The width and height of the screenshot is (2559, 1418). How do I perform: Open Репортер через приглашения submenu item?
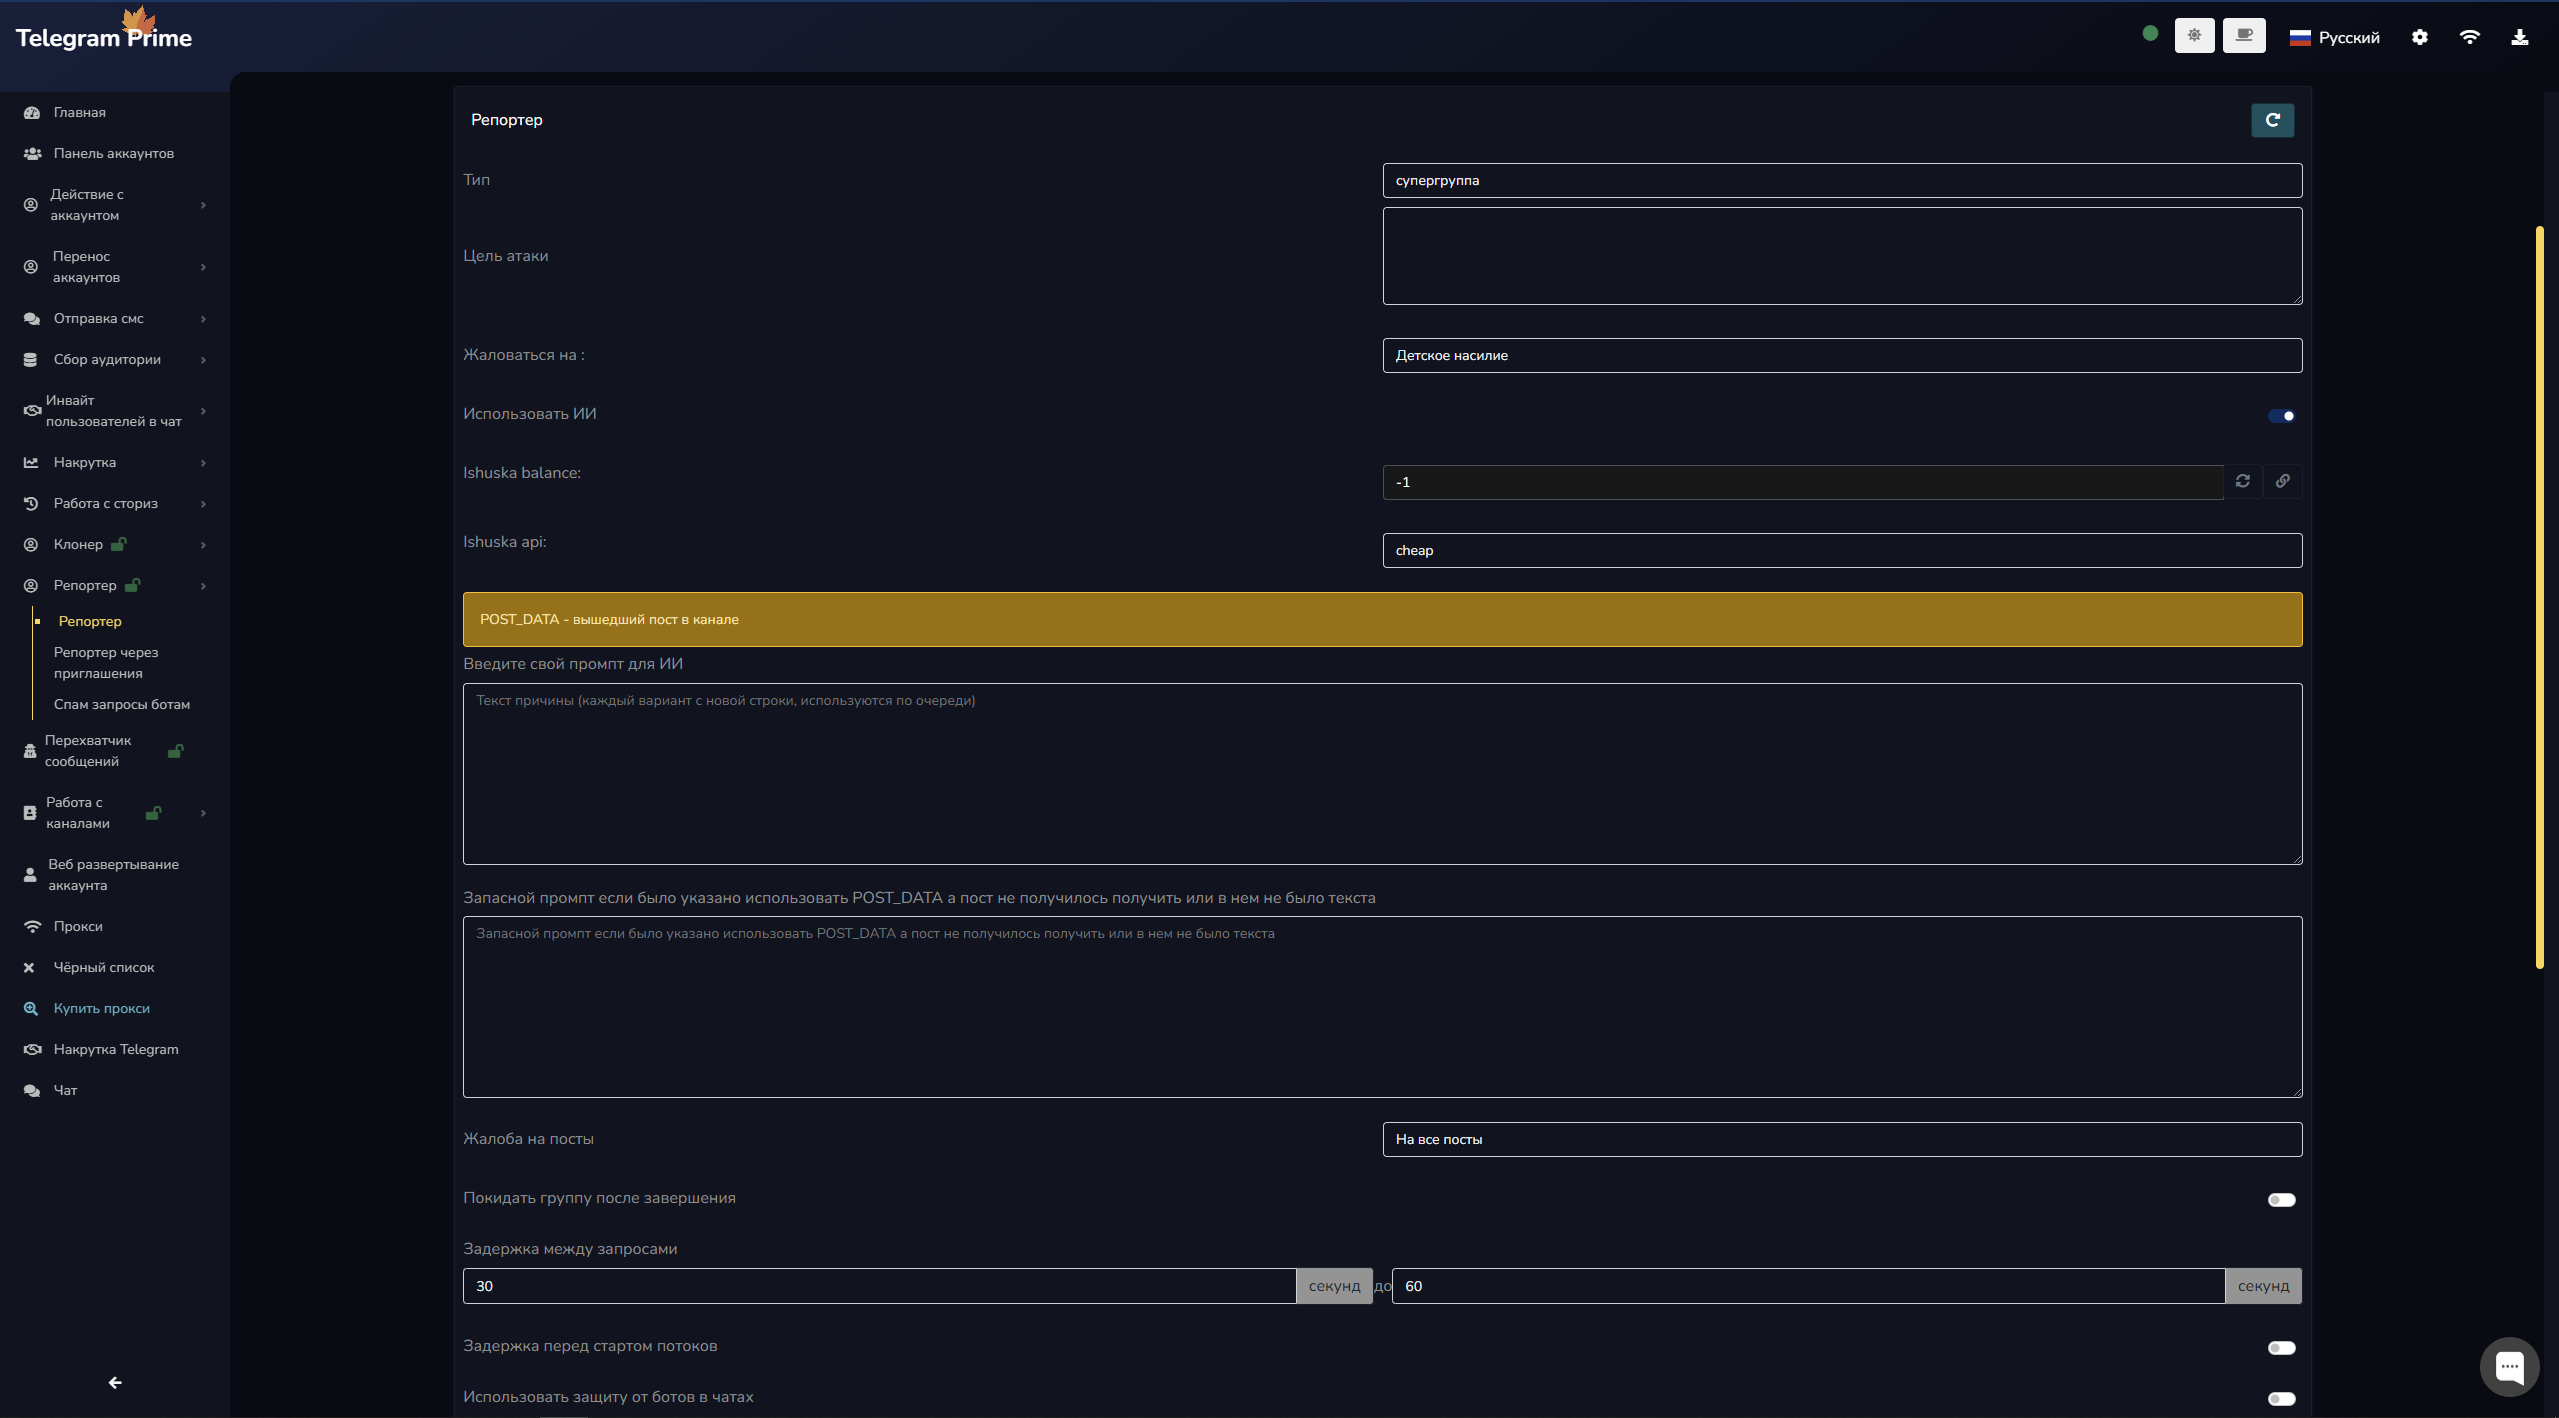[x=106, y=664]
